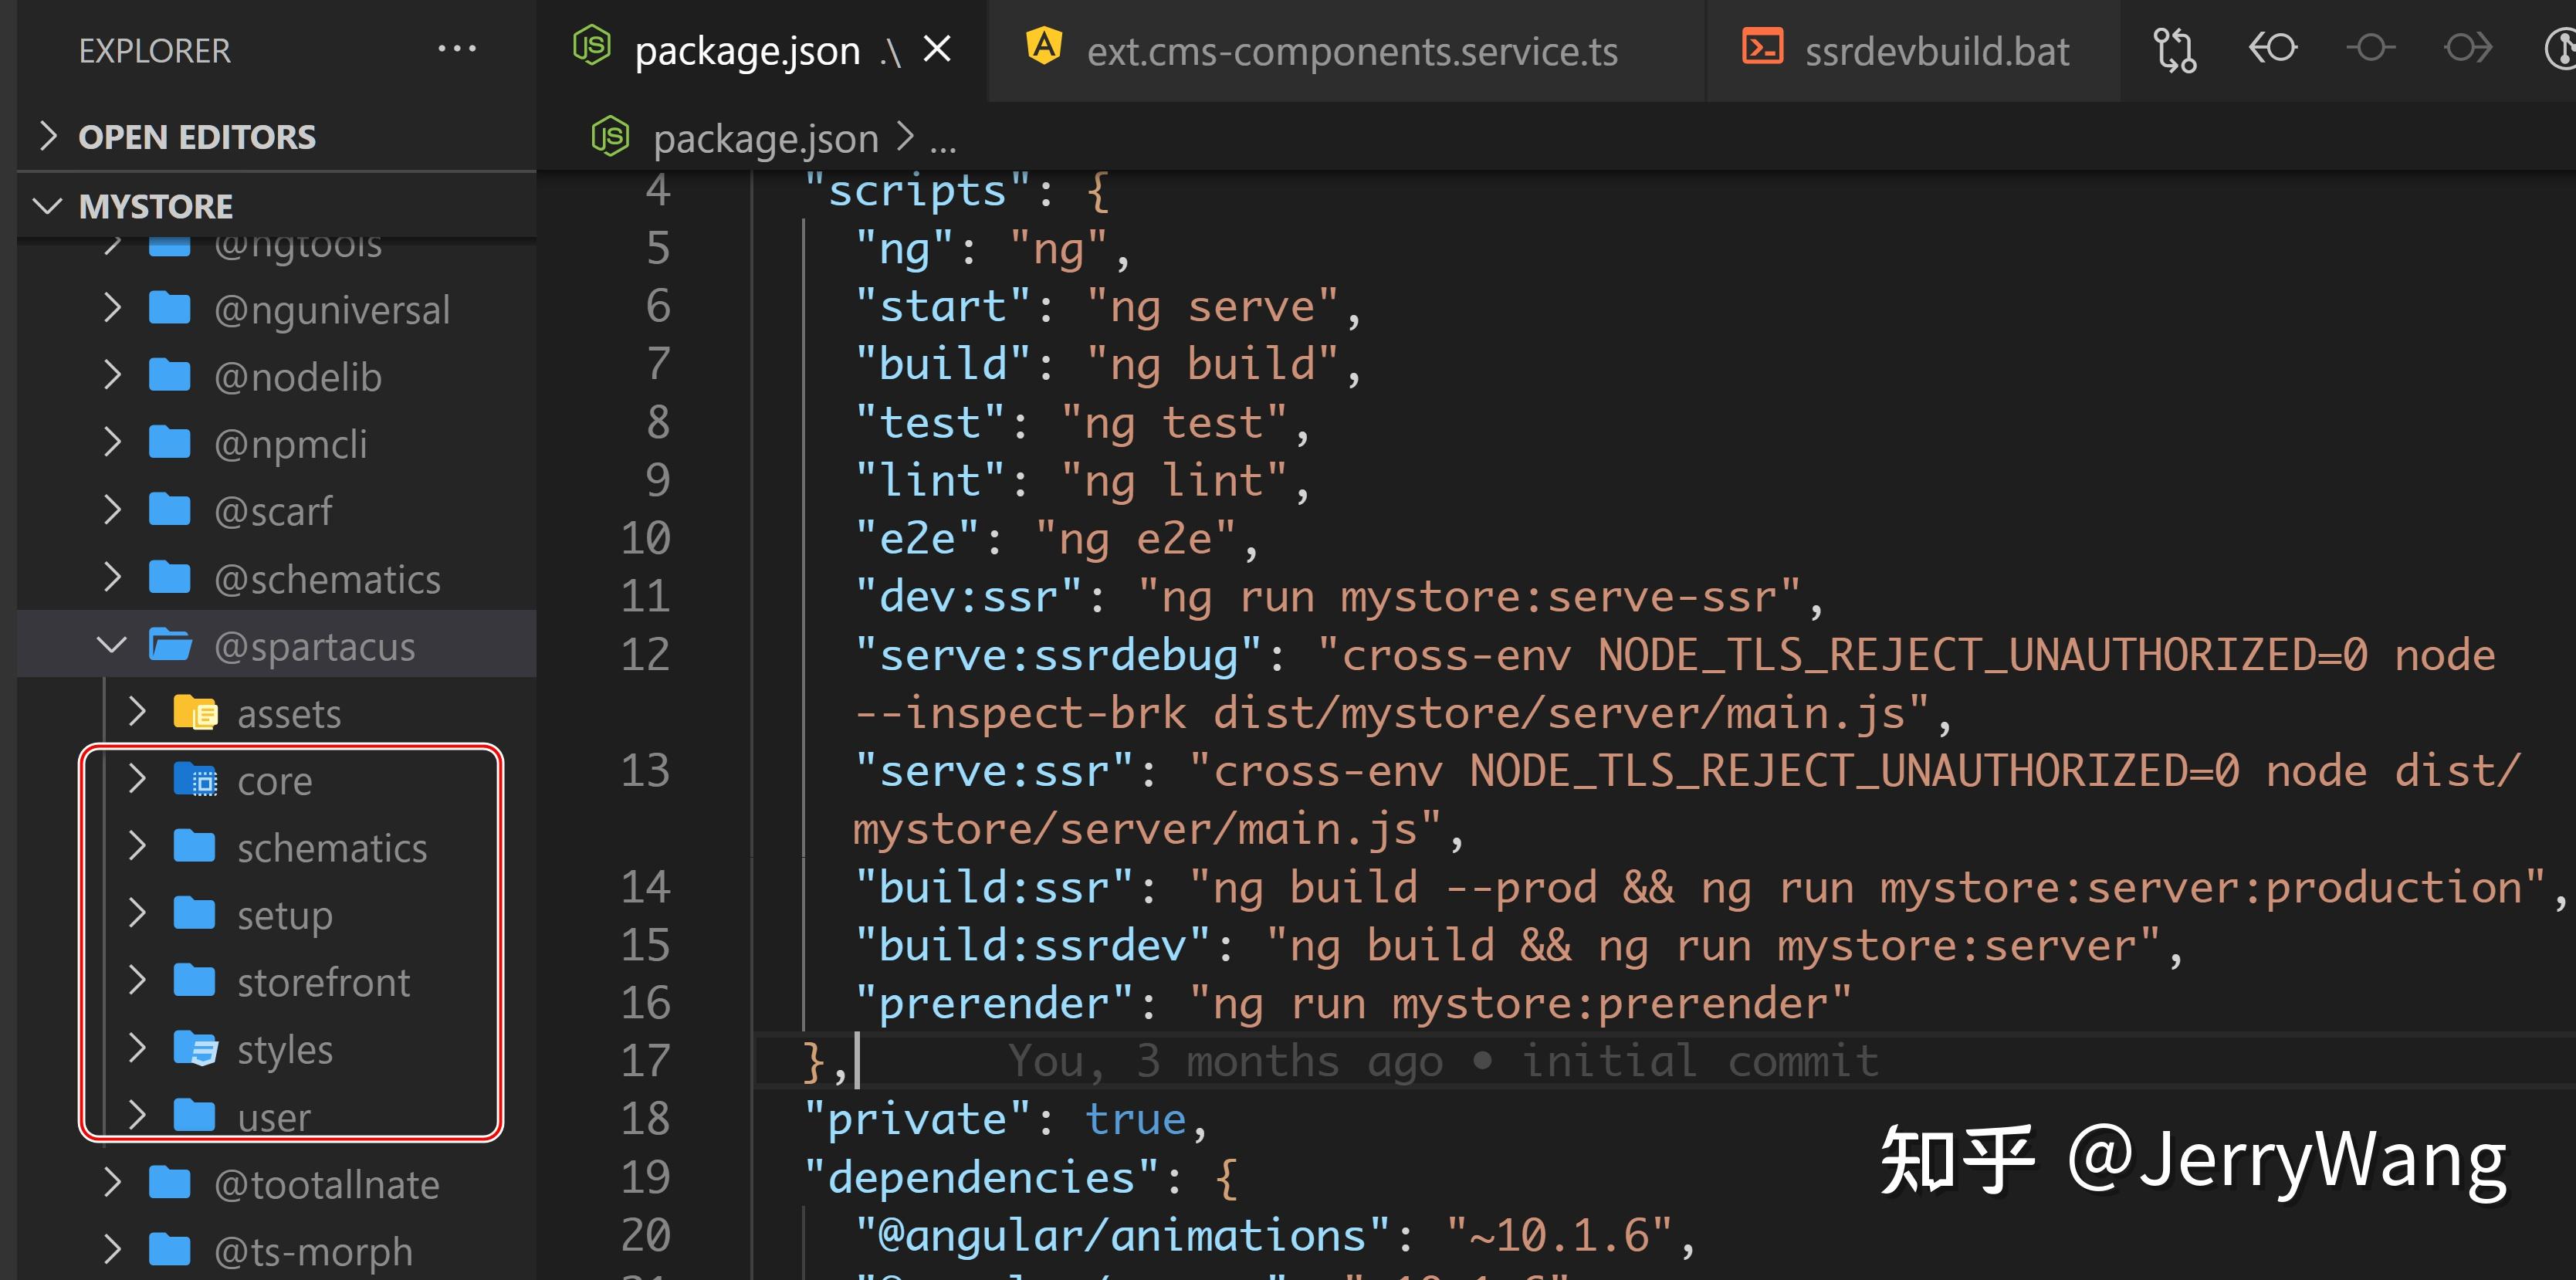Click the @nodelib folder icon

(x=170, y=375)
